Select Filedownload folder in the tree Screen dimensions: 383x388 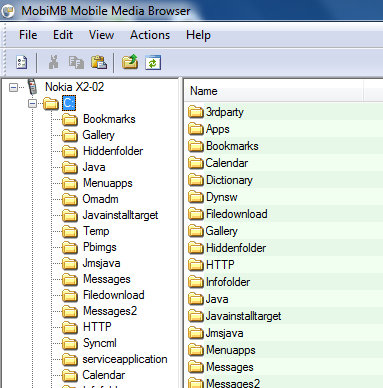click(x=114, y=295)
